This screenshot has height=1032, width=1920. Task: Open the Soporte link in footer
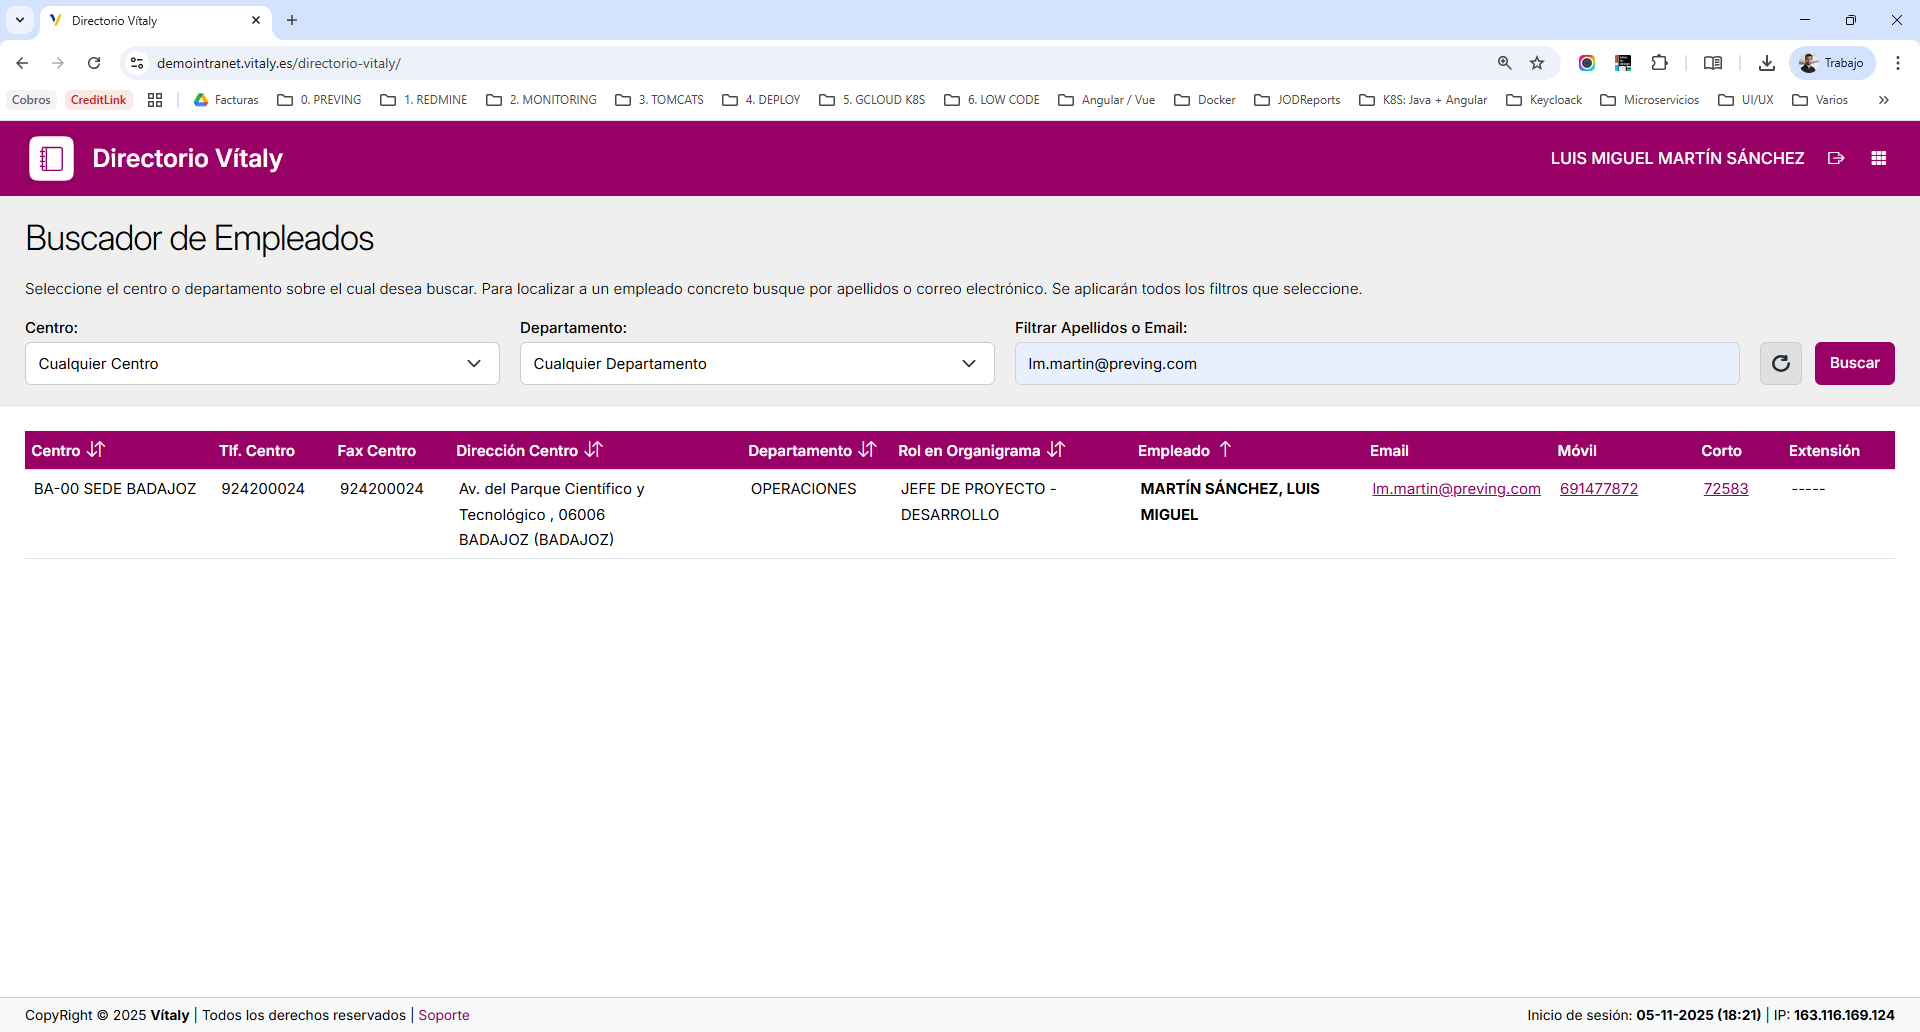(x=444, y=1015)
